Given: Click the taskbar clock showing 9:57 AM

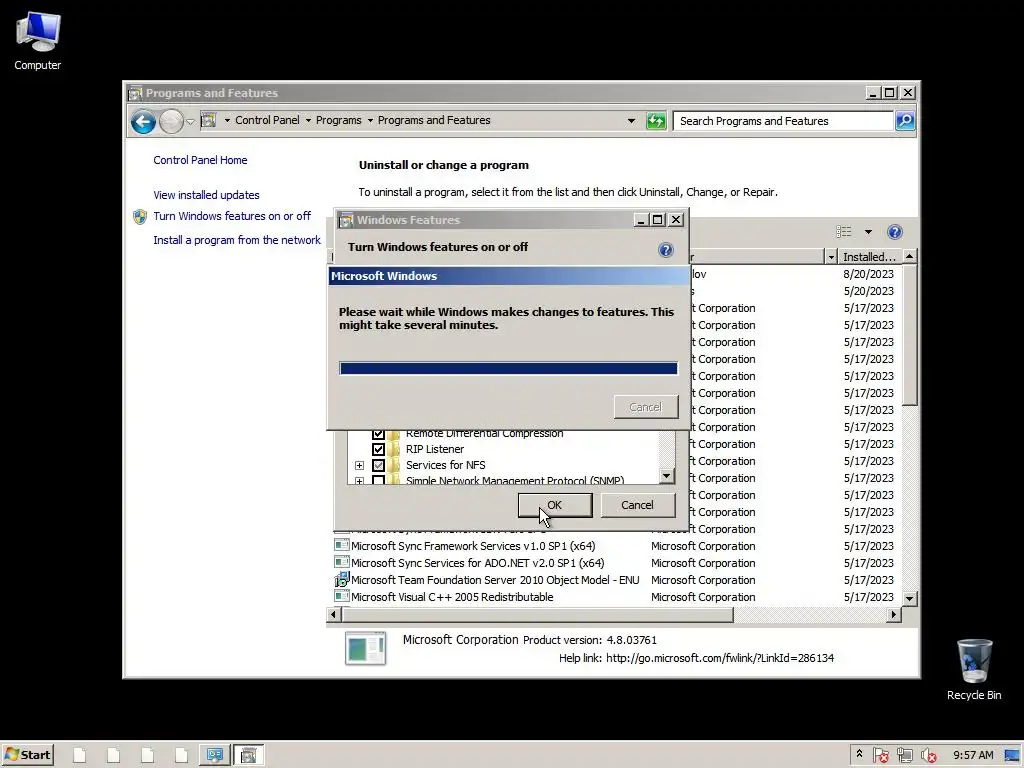Looking at the screenshot, I should pyautogui.click(x=972, y=756).
